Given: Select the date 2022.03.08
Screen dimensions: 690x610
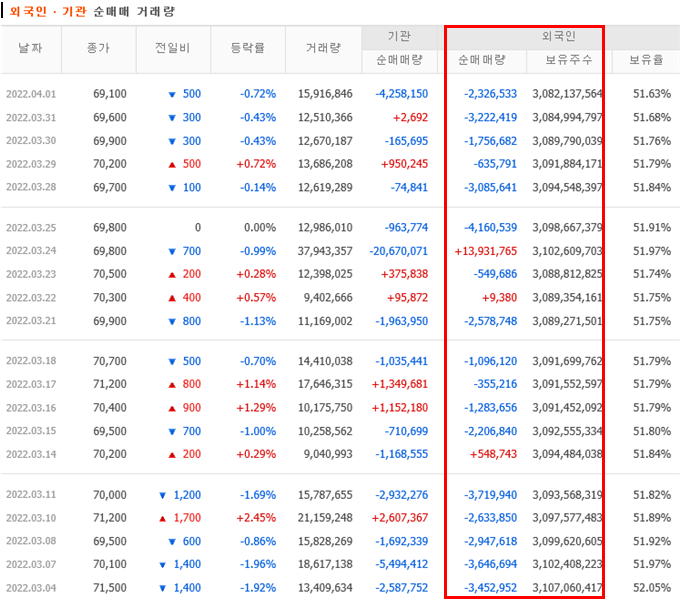Looking at the screenshot, I should click(31, 541).
